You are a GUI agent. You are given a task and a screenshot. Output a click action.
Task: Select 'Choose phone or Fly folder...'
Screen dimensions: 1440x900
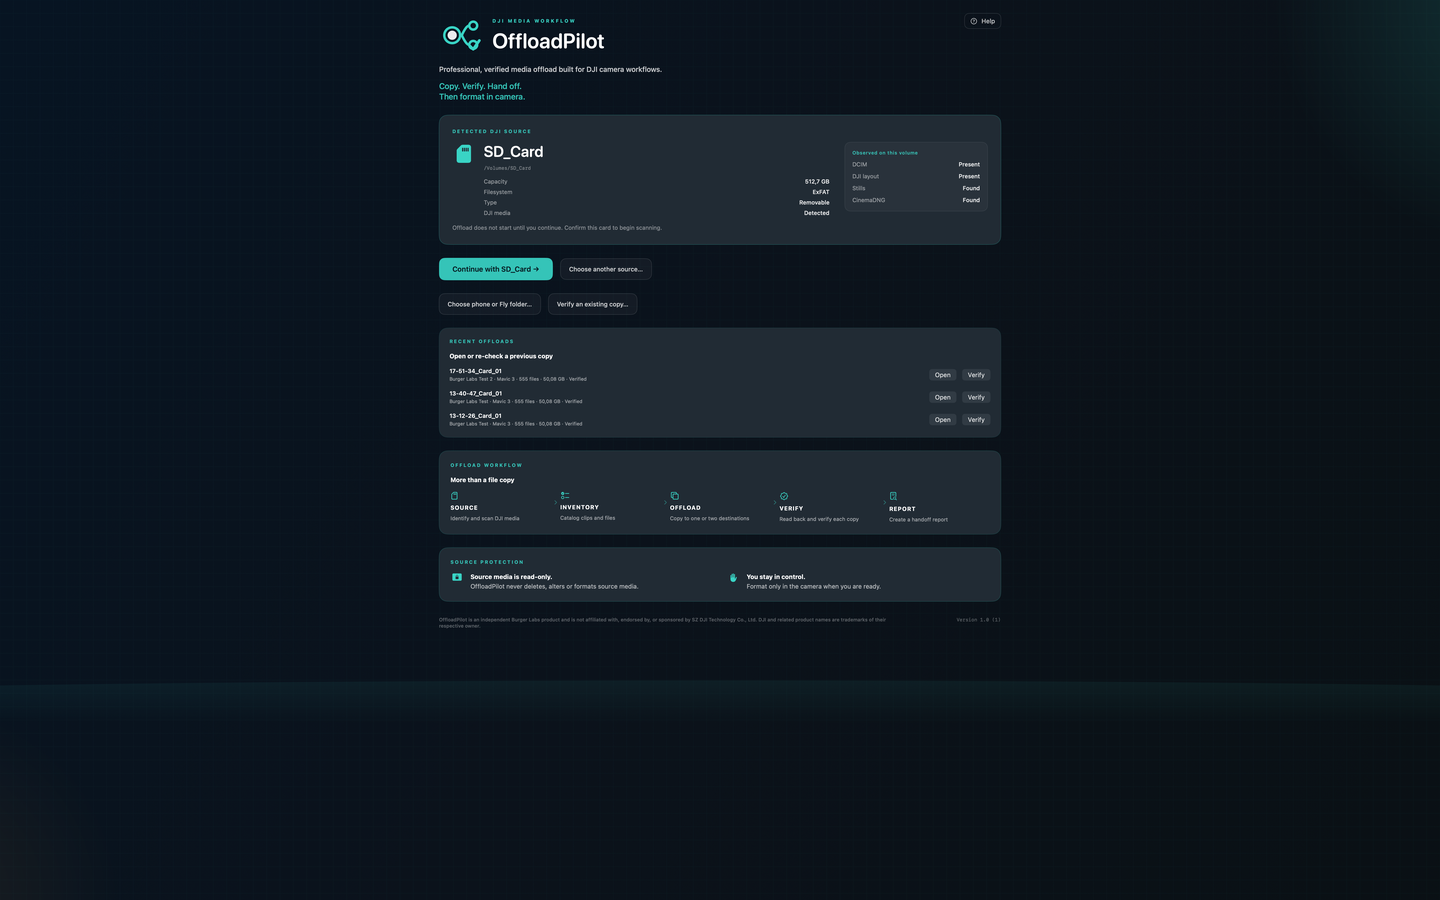point(490,304)
